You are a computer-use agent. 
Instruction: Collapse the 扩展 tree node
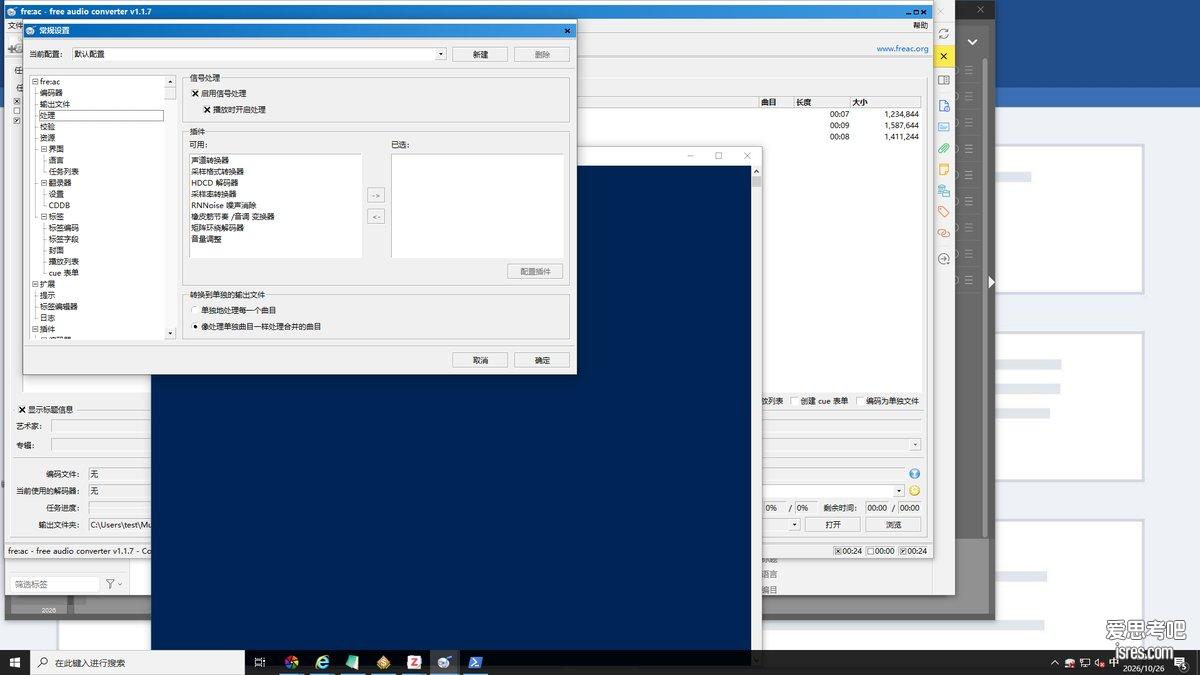pos(35,284)
